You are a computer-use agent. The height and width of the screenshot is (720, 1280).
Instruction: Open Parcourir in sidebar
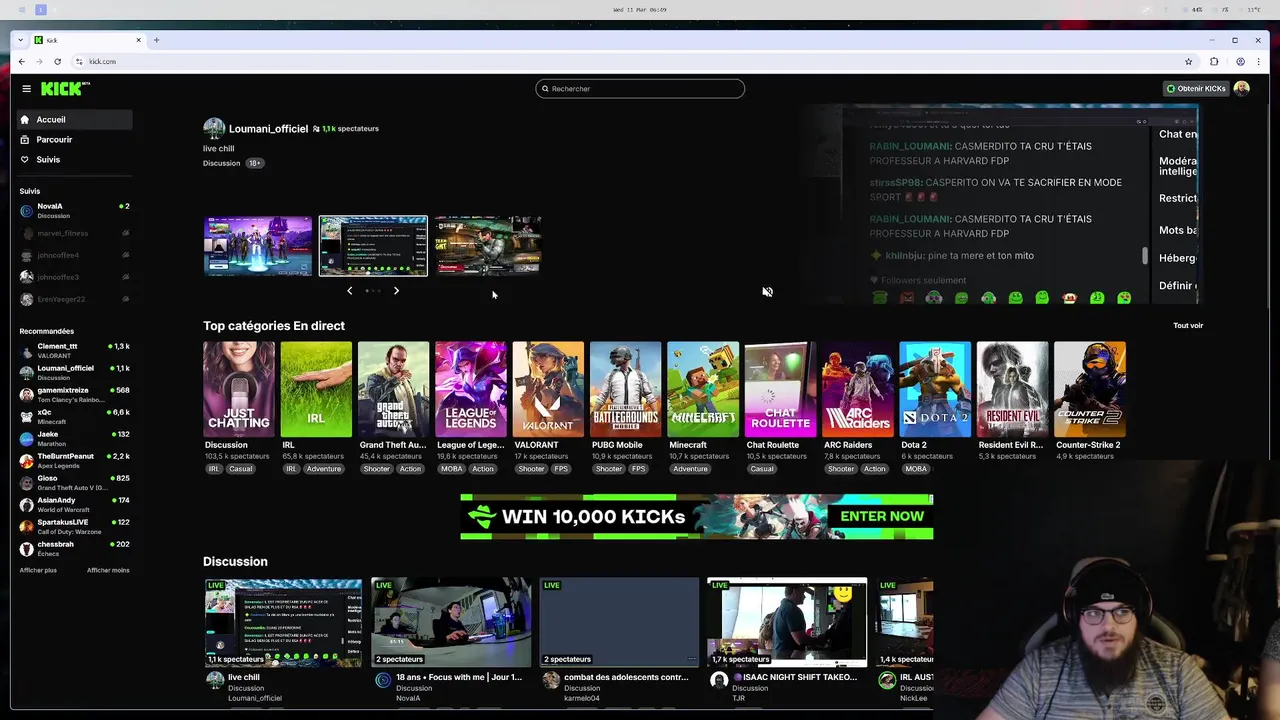[74, 139]
